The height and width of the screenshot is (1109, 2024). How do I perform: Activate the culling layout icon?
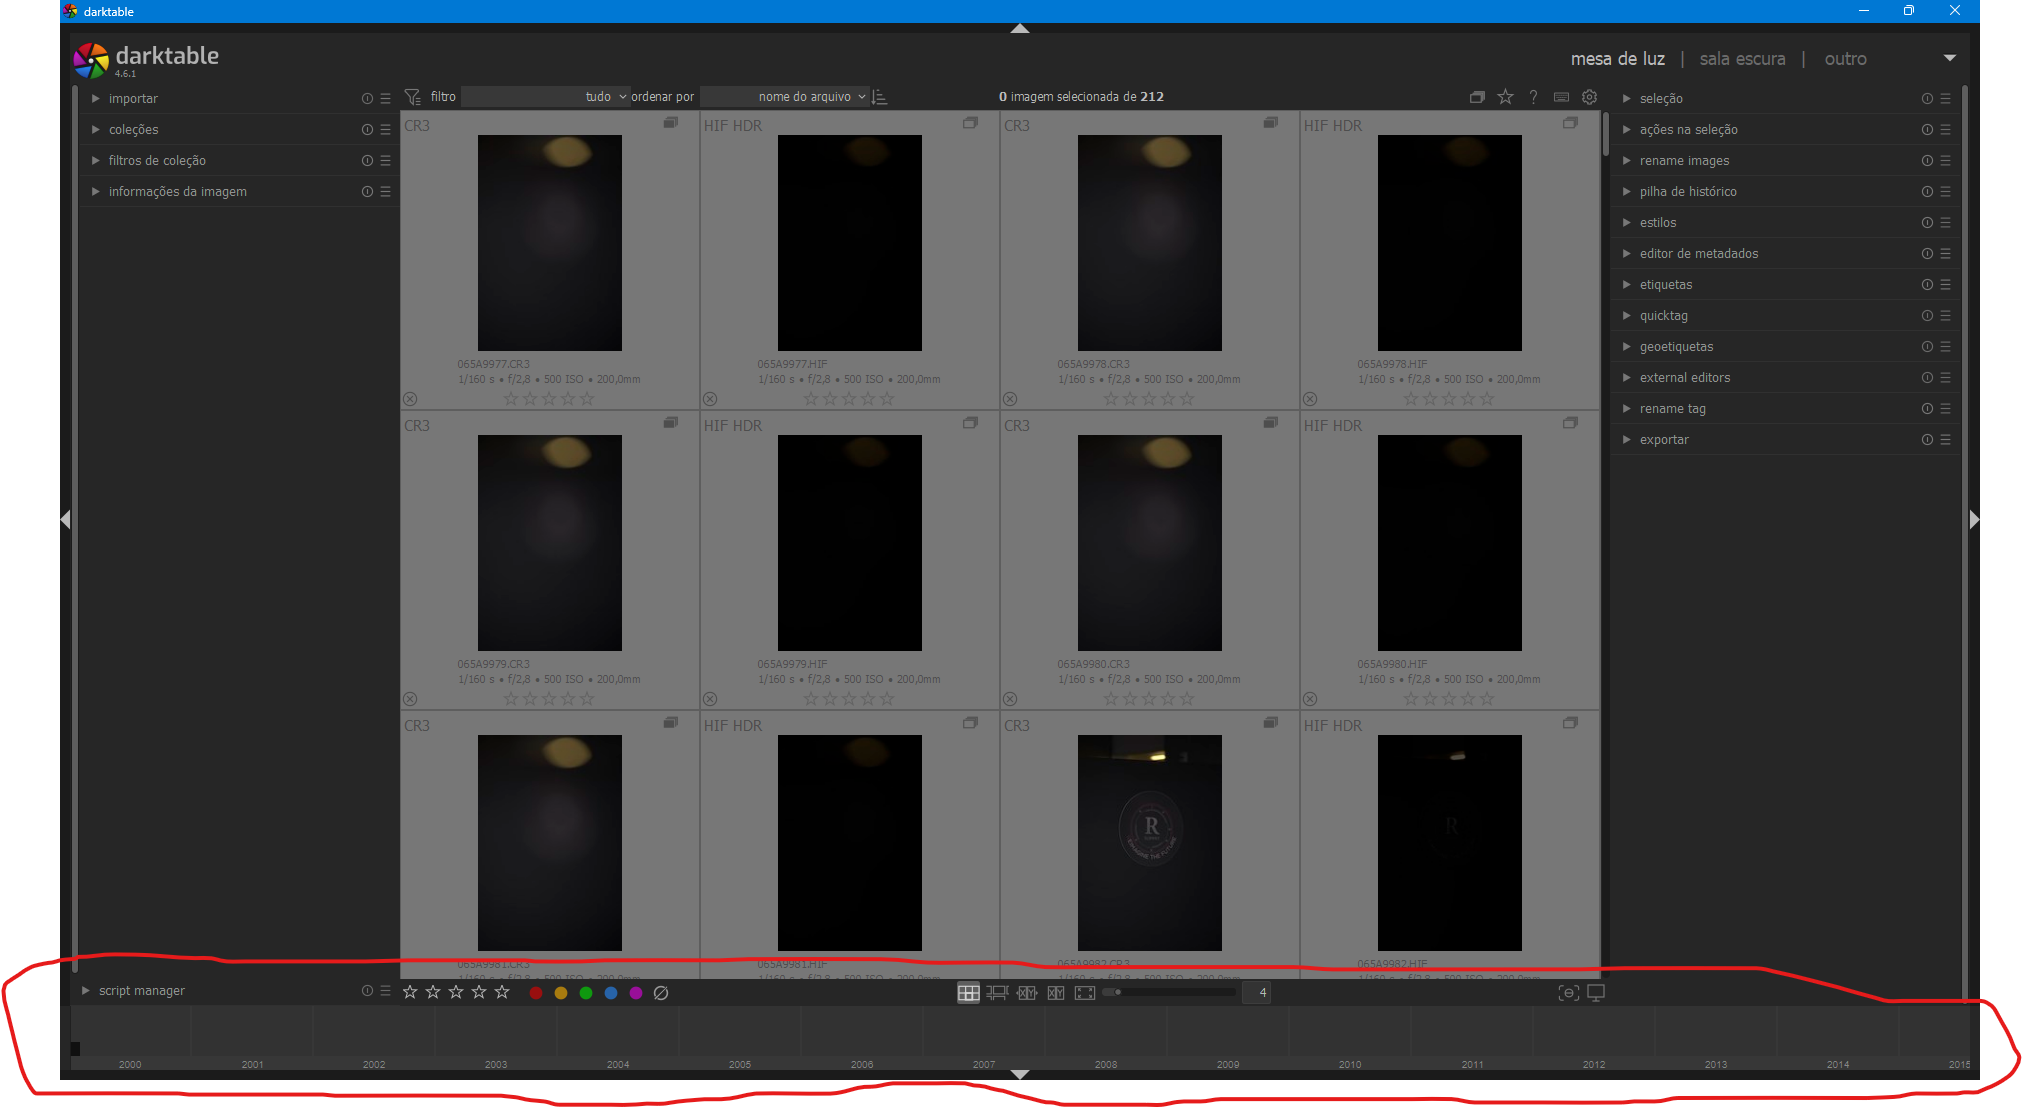click(x=1027, y=993)
